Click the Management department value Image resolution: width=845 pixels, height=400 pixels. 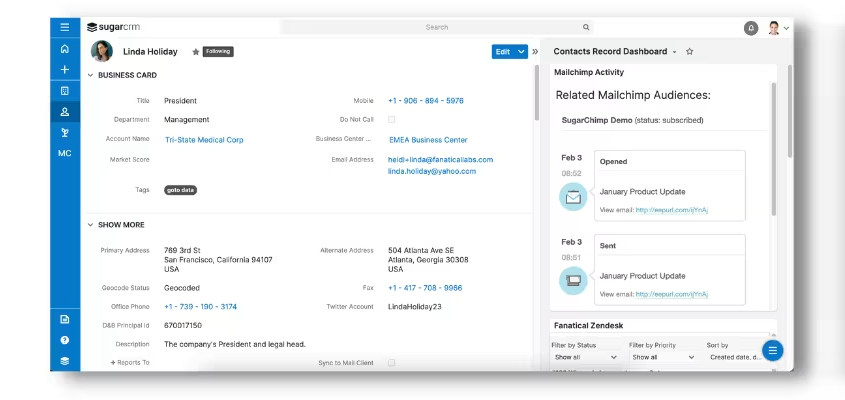pos(186,120)
